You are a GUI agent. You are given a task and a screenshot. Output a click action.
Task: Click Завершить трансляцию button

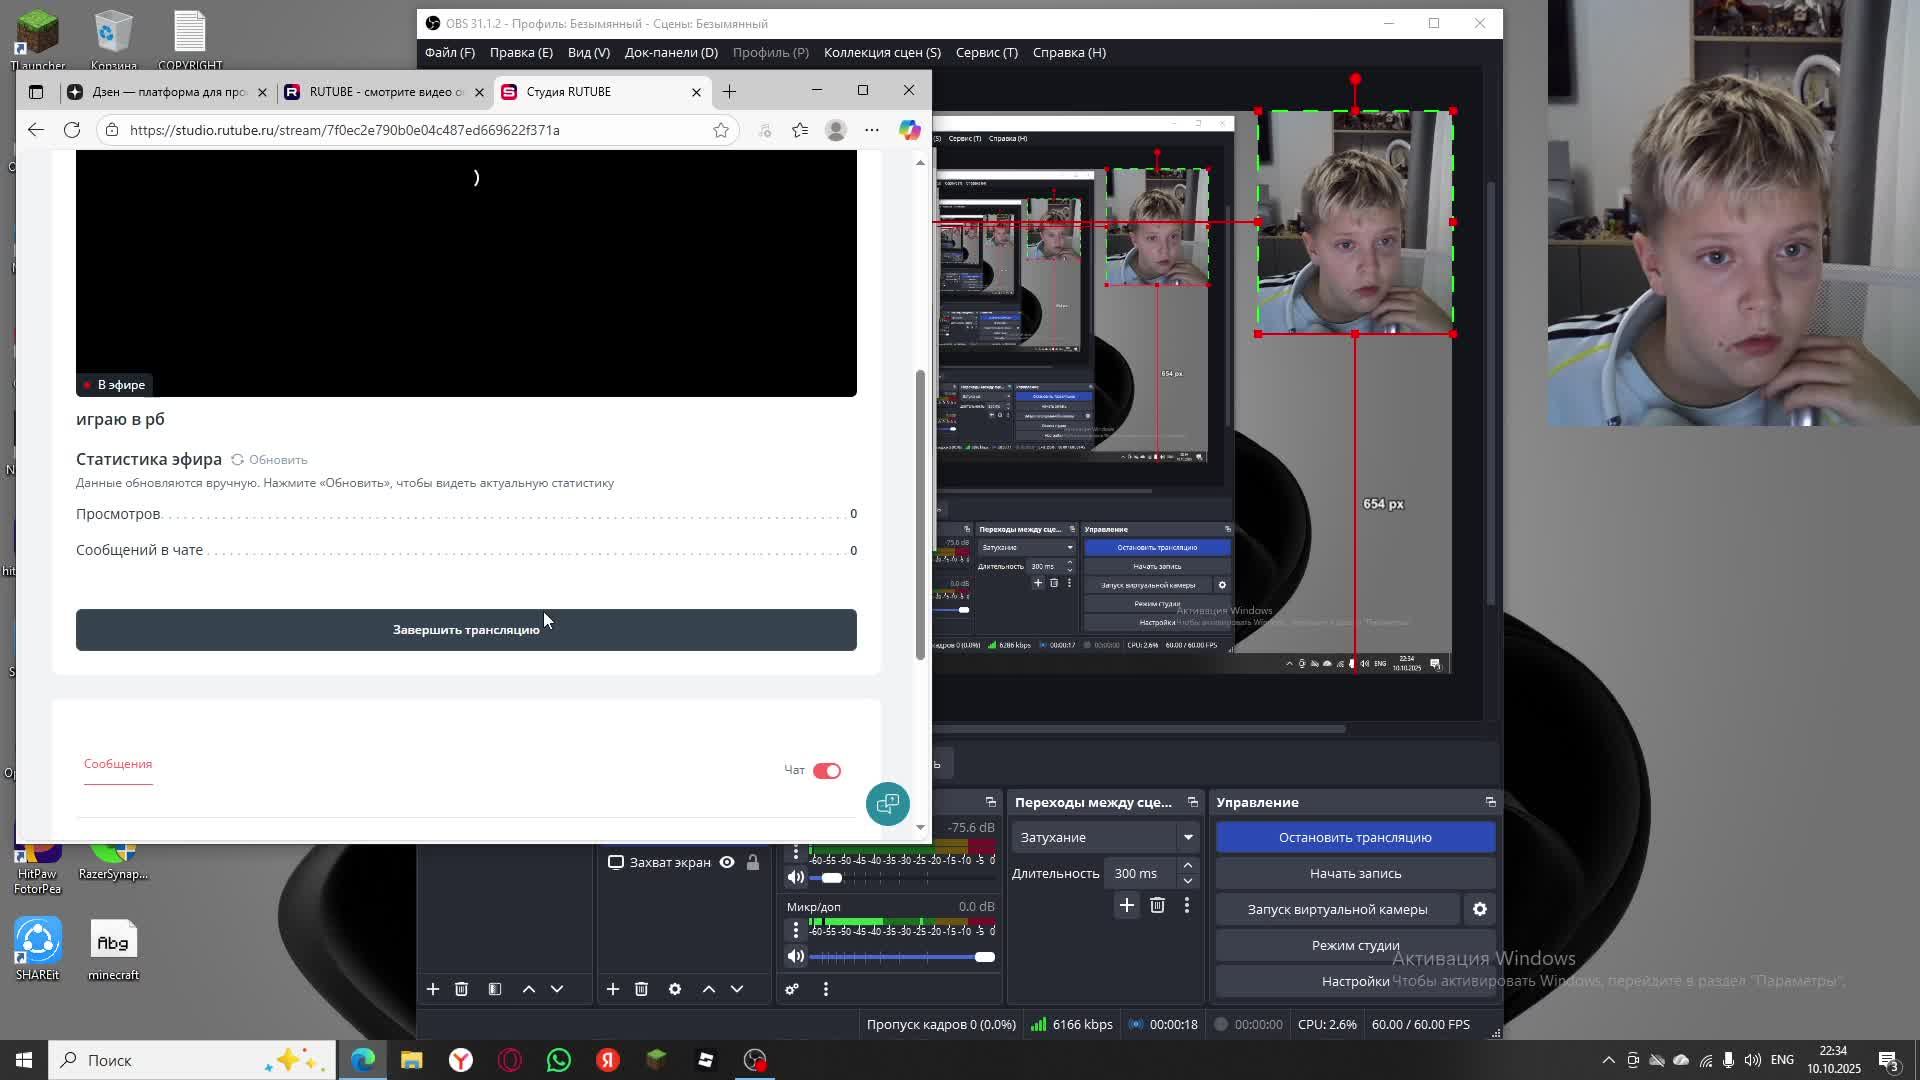(466, 630)
